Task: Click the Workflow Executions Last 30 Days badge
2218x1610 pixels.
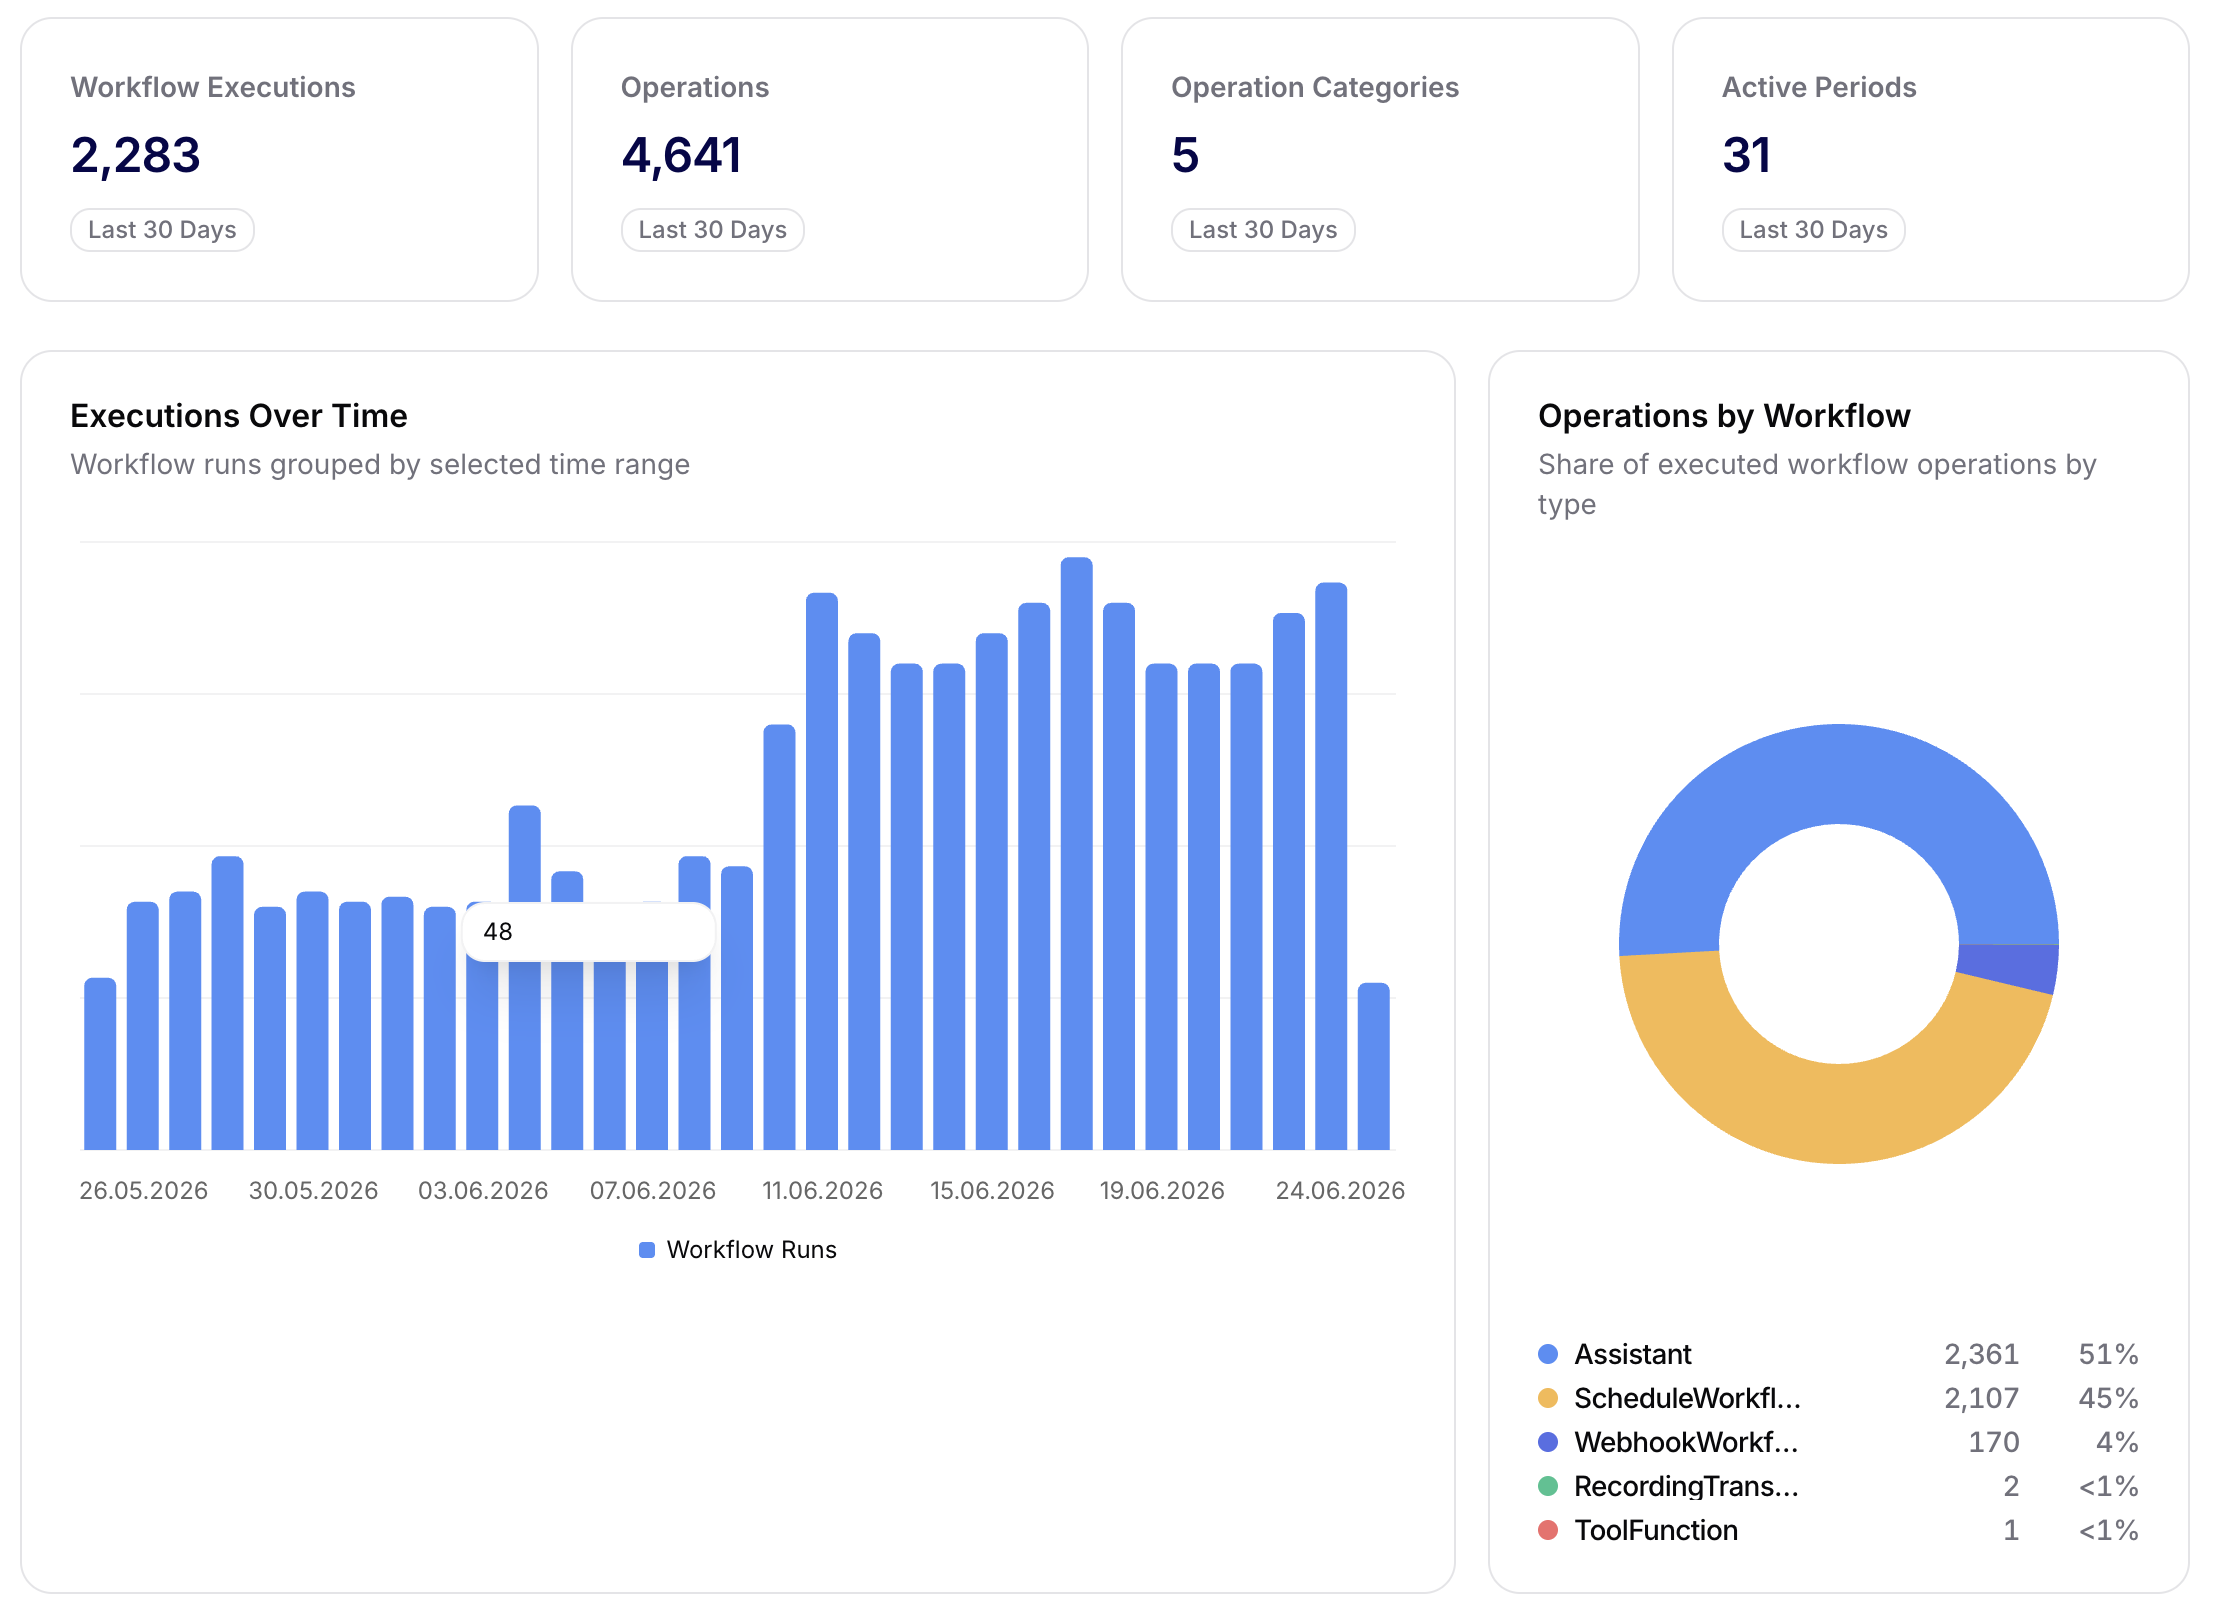Action: point(162,230)
